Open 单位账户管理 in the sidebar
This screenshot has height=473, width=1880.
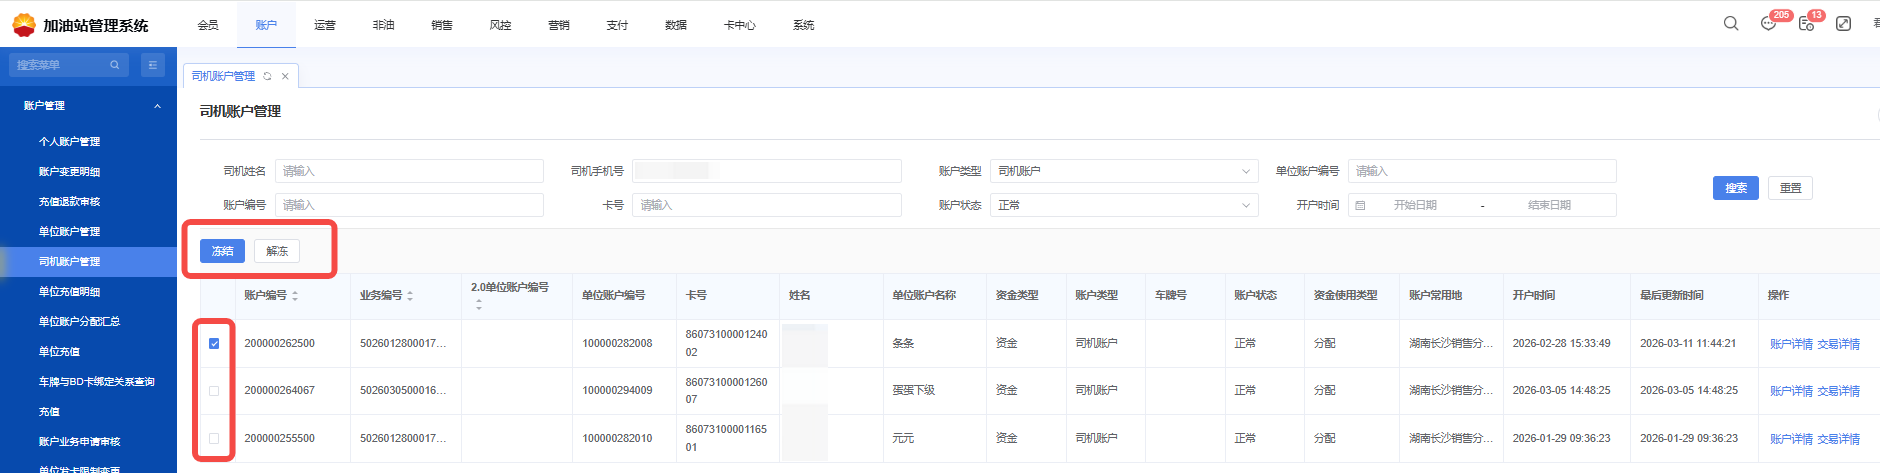click(x=70, y=231)
